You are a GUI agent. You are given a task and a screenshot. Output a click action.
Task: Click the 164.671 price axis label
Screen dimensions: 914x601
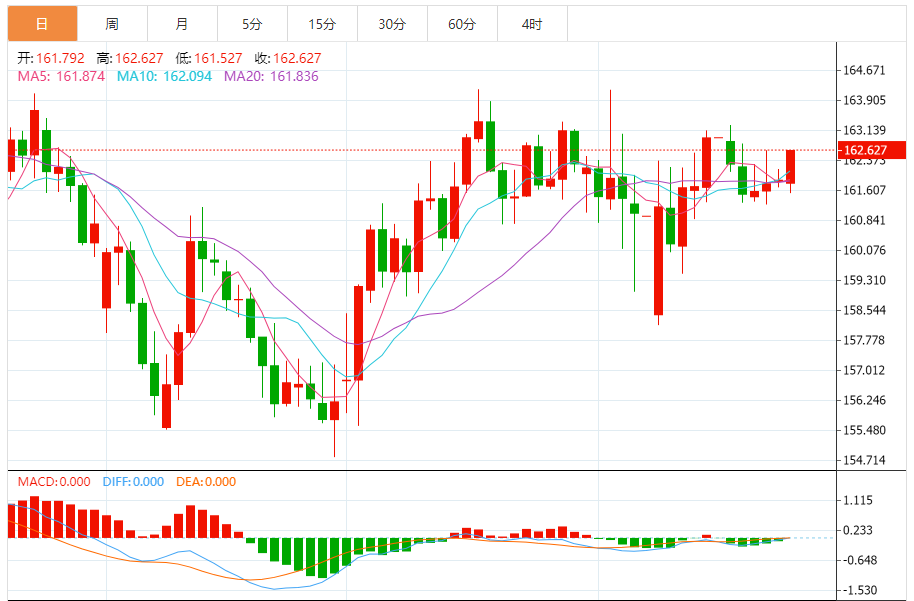(864, 71)
